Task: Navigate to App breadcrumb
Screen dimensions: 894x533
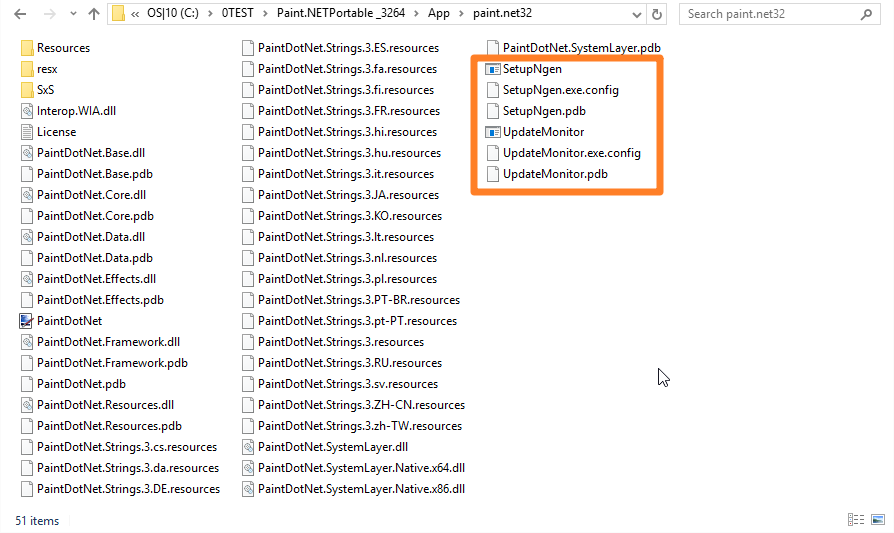Action: (438, 13)
